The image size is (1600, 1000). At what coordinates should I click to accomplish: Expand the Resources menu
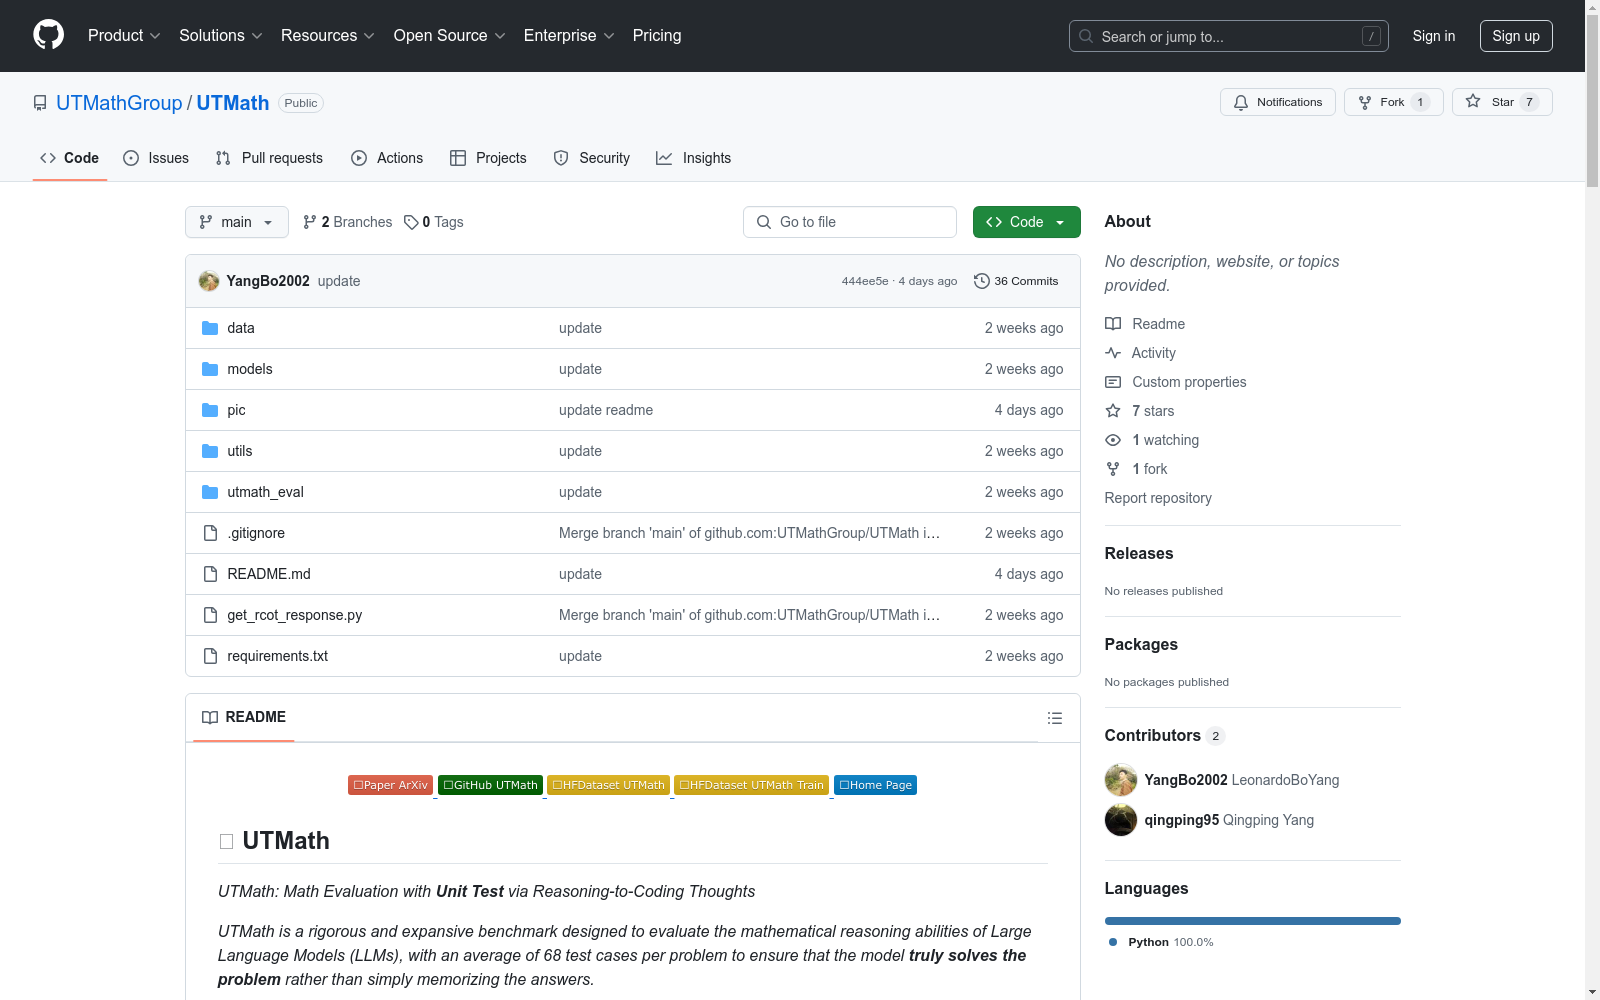click(x=328, y=36)
